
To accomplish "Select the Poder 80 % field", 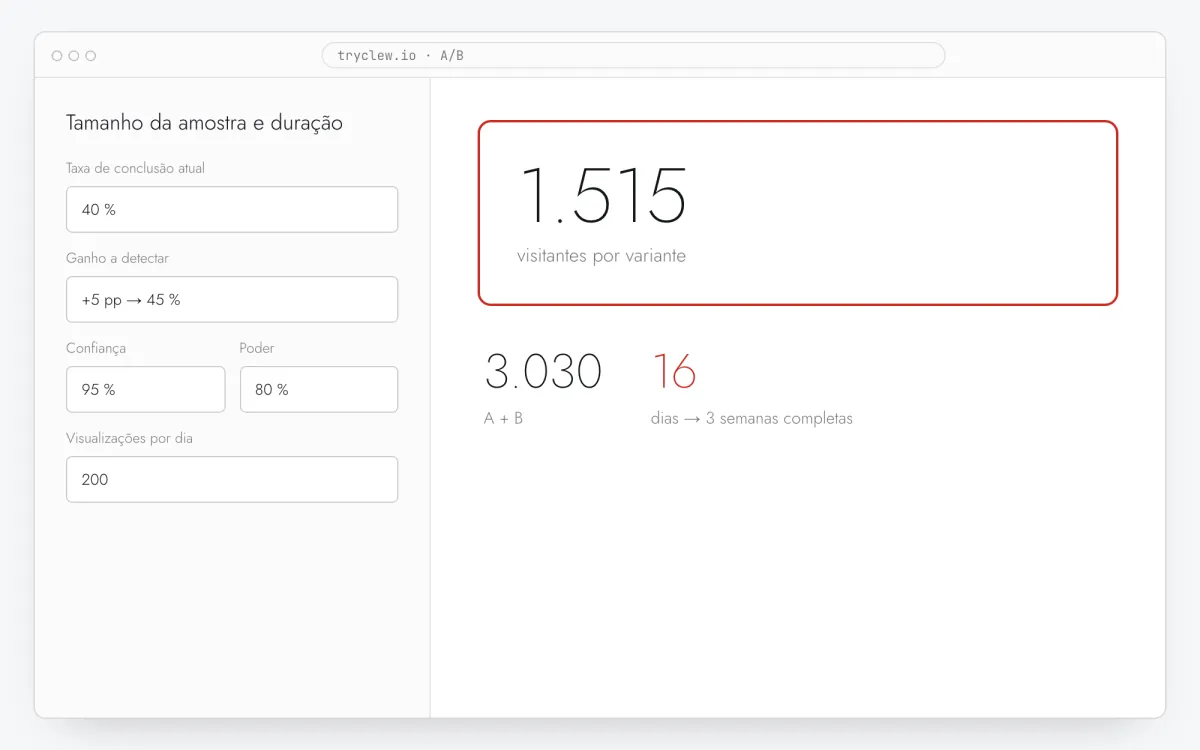I will tap(319, 389).
